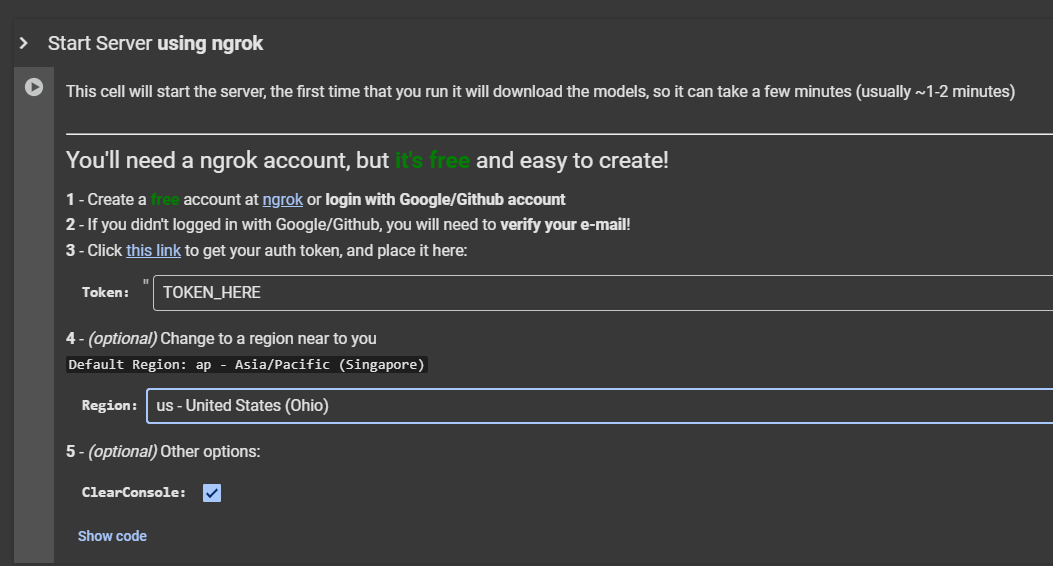Click the Default Region code text
Image resolution: width=1053 pixels, height=566 pixels.
(247, 365)
